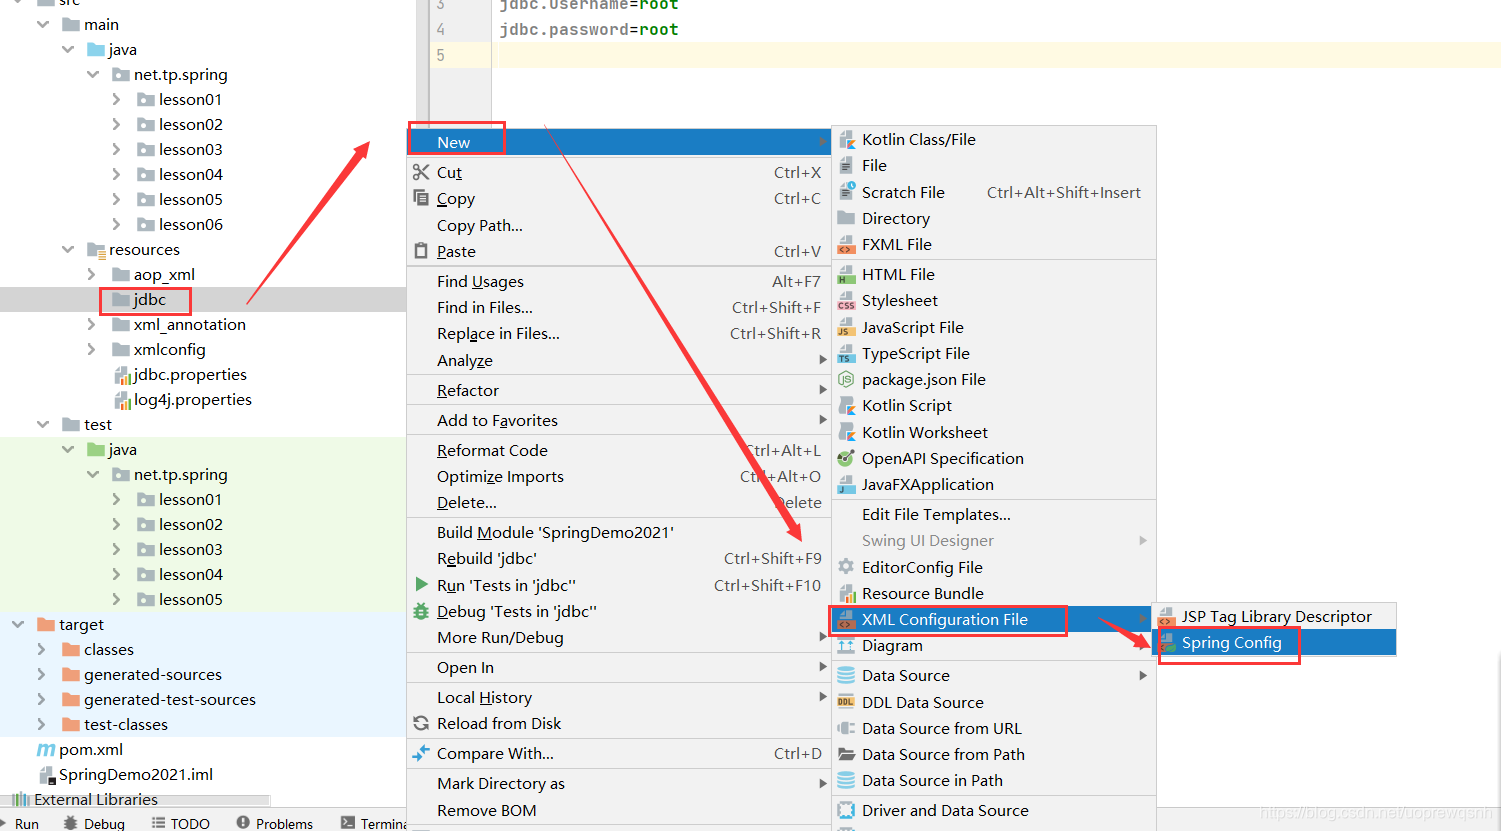Click the Run 'Tests in jdbc' play icon
1501x831 pixels.
(x=421, y=584)
